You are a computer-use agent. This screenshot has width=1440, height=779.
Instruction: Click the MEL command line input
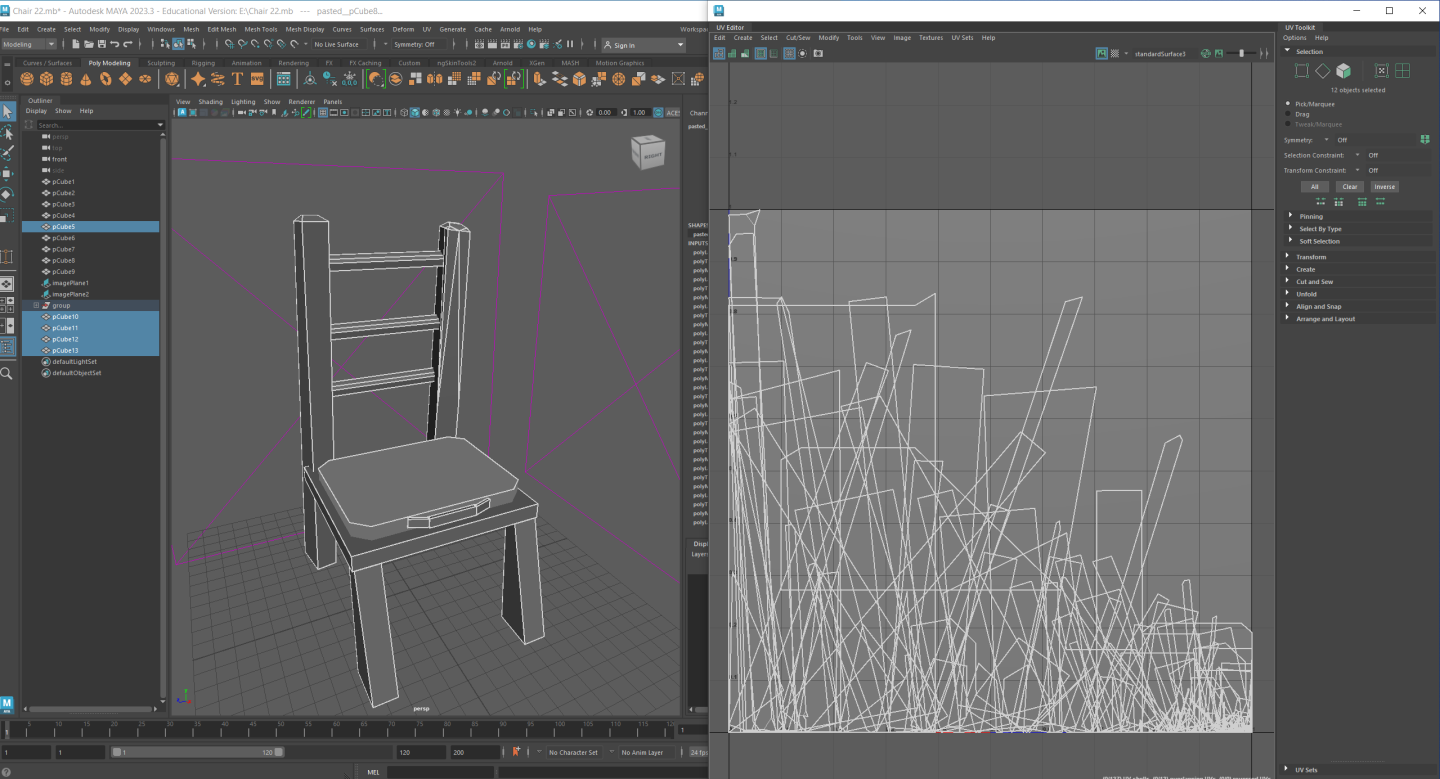[440, 772]
